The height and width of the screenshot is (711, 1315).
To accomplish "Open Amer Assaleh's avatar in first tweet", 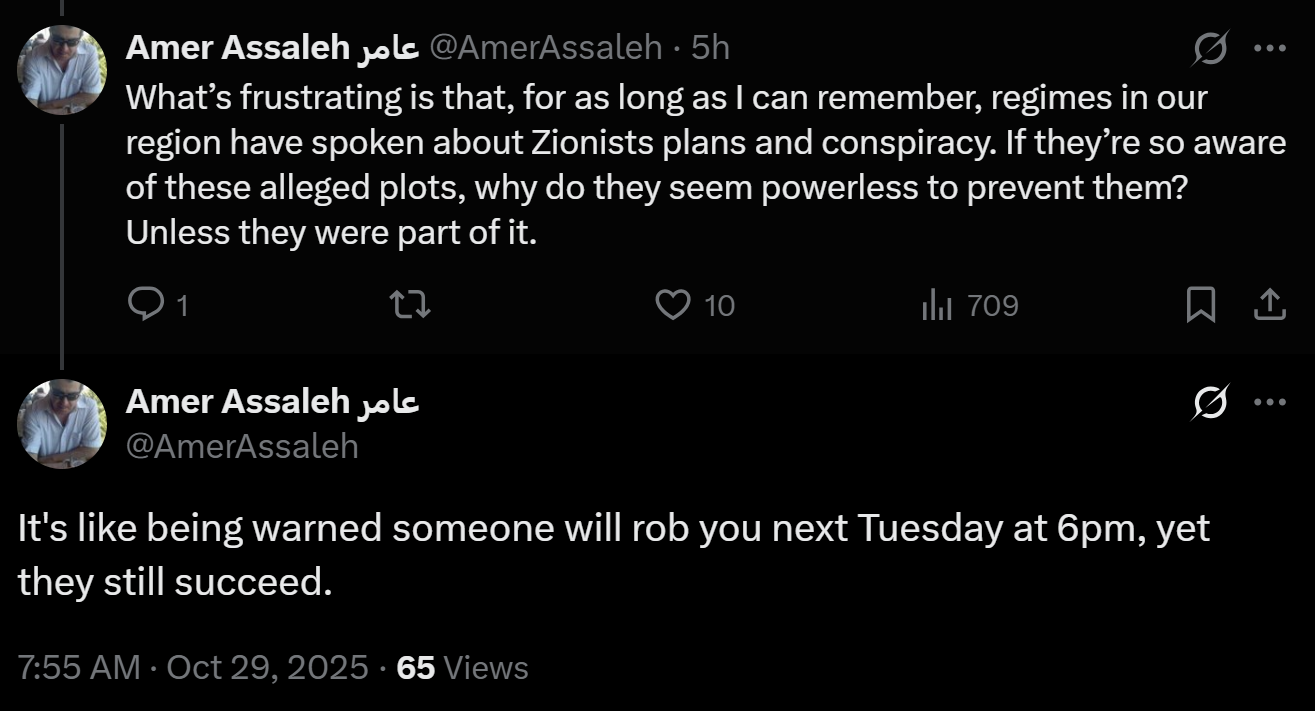I will [63, 70].
